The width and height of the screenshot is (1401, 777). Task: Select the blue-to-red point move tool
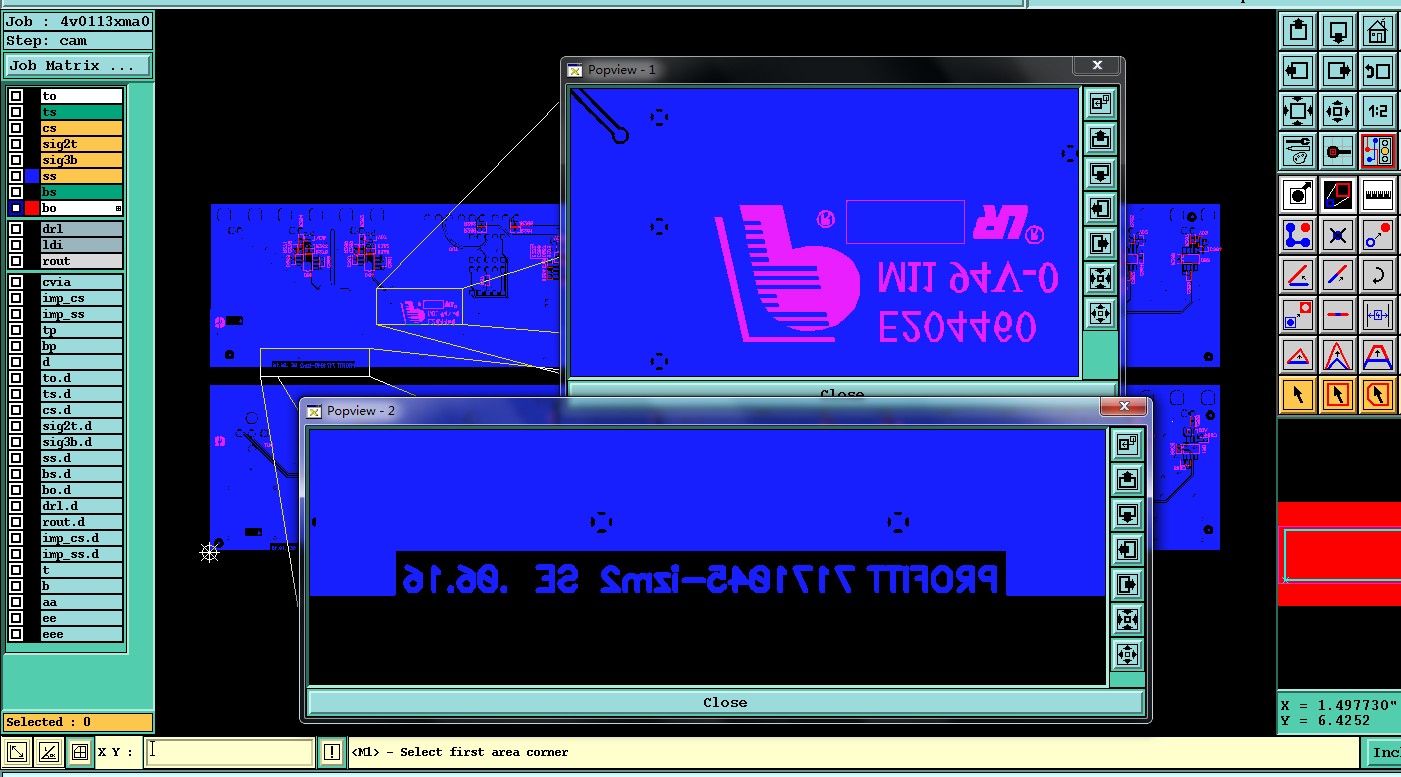click(x=1378, y=234)
